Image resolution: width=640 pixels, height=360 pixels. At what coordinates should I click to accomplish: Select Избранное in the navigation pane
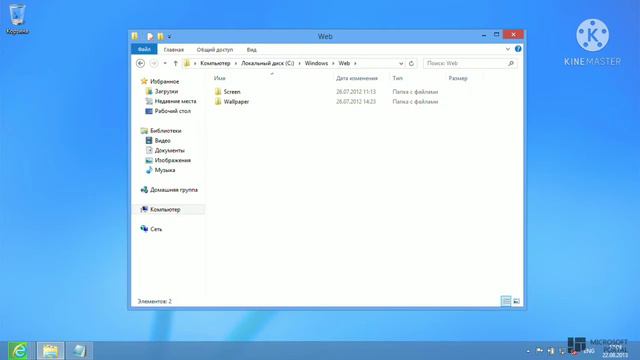[x=164, y=82]
